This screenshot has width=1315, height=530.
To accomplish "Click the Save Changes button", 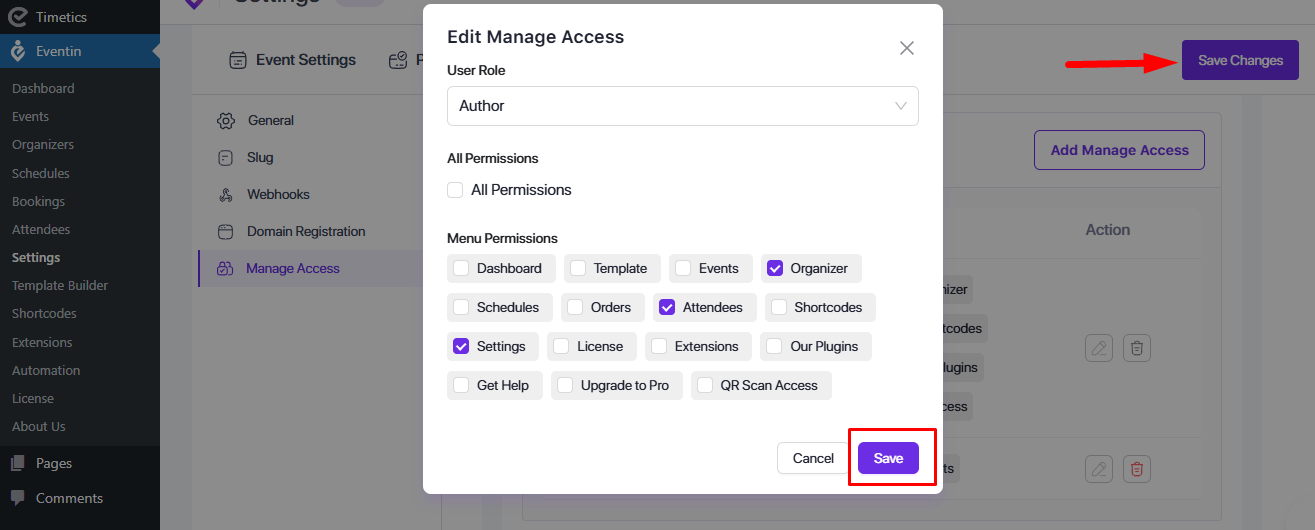I will pos(1240,60).
